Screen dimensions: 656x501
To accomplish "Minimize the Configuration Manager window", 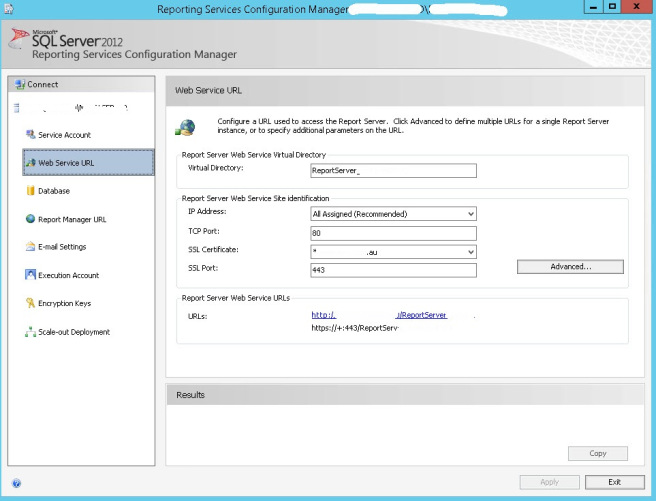I will [593, 7].
